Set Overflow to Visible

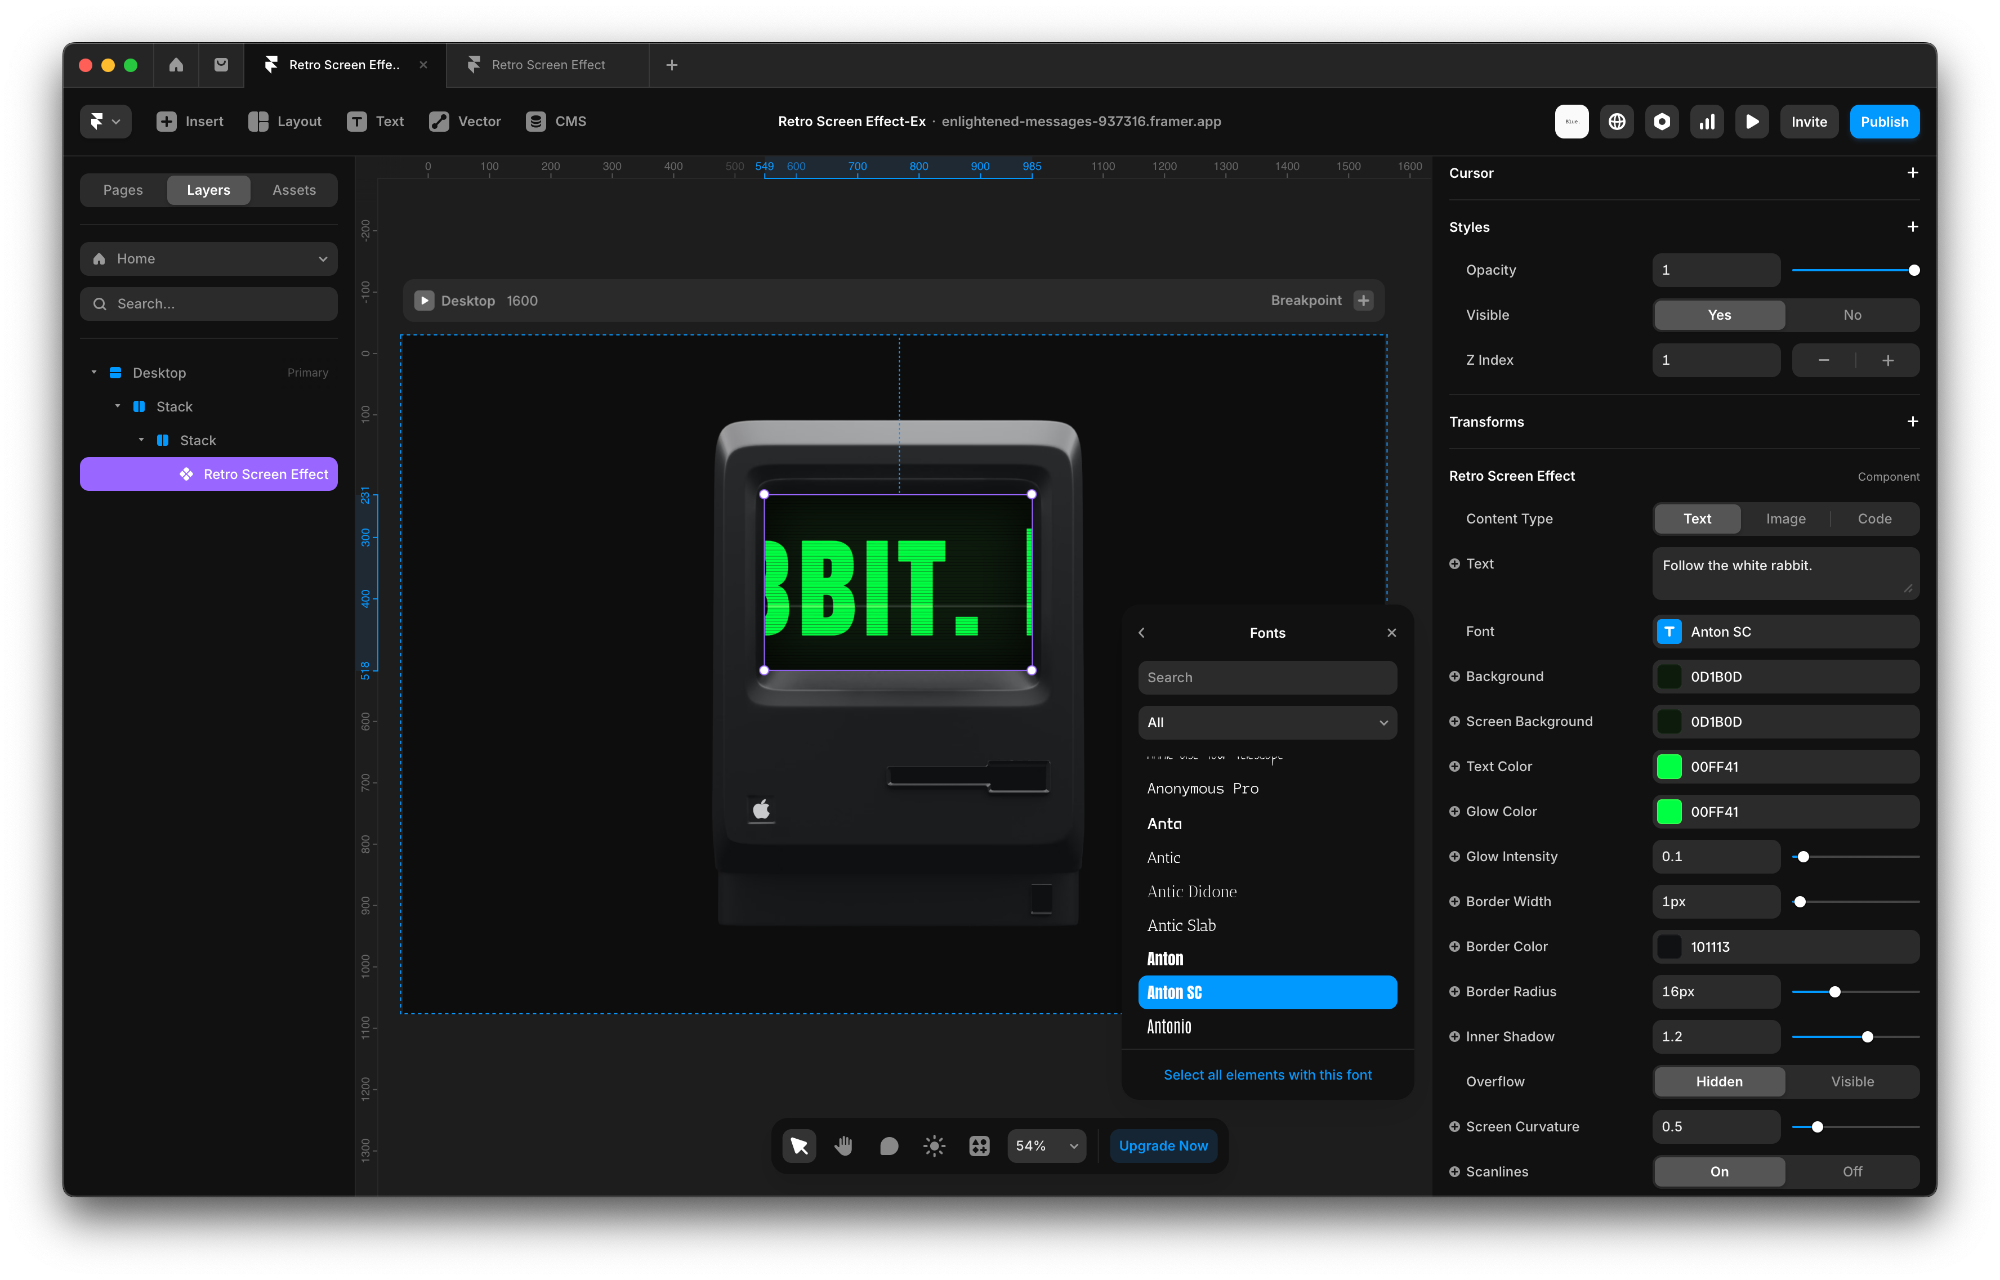tap(1852, 1082)
